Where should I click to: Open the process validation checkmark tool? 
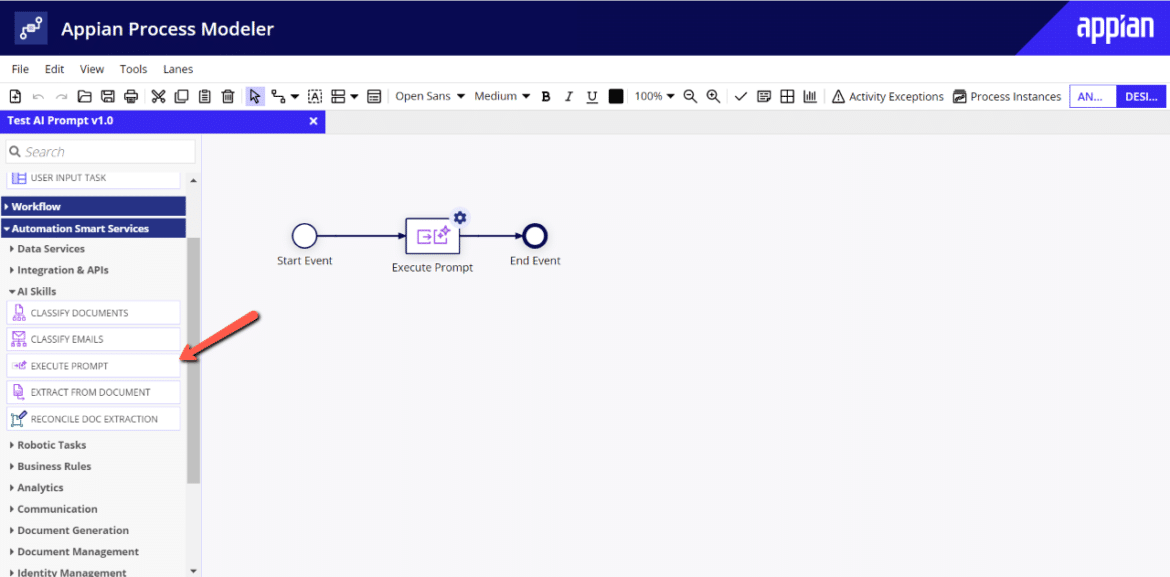pos(740,95)
